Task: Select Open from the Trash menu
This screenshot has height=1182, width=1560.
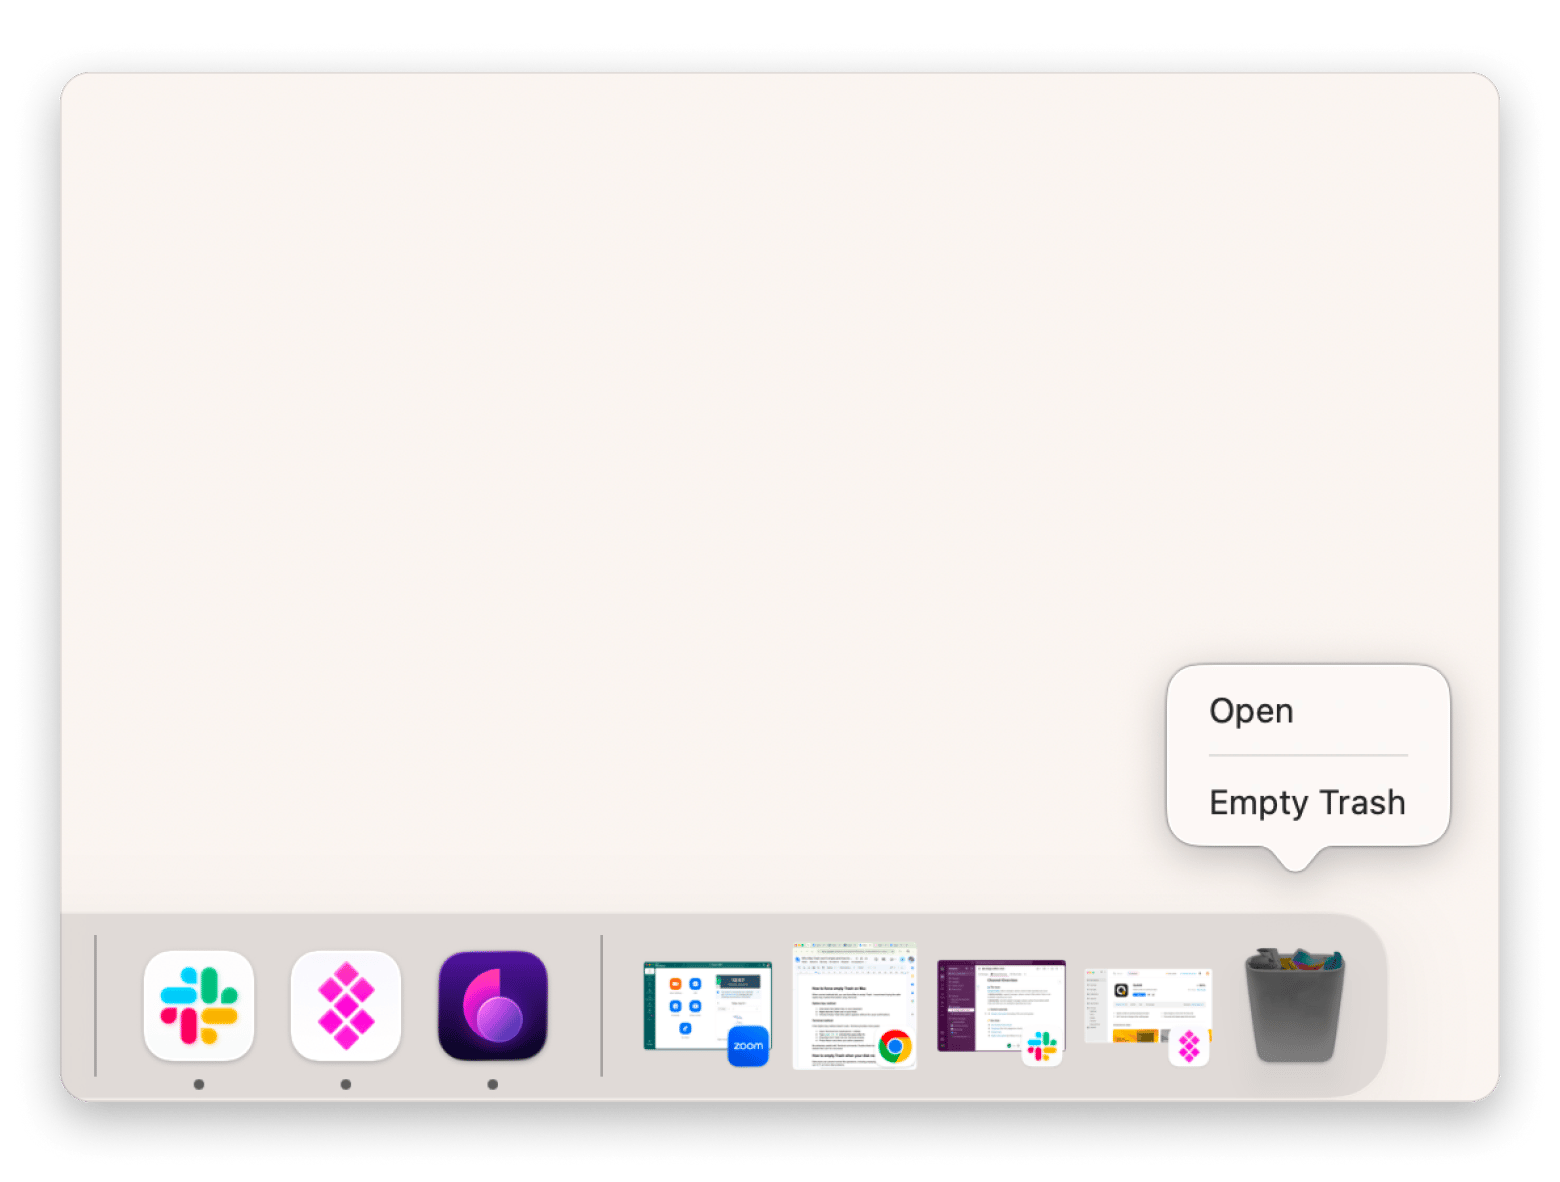Action: 1251,710
